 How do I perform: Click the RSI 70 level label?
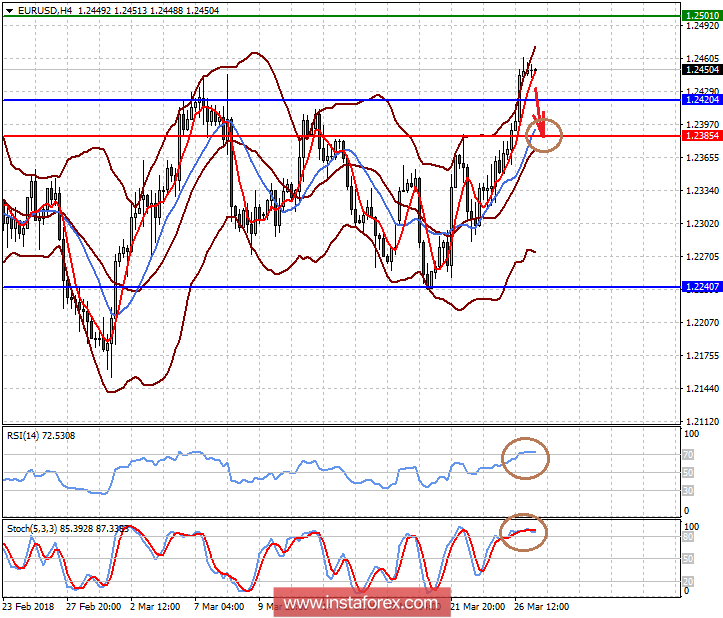click(688, 455)
